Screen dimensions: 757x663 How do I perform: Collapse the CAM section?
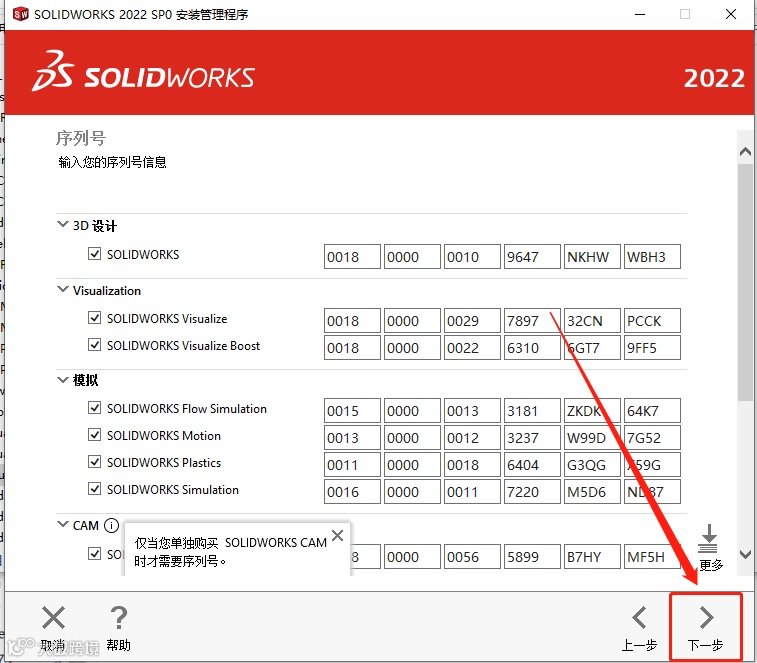coord(63,524)
